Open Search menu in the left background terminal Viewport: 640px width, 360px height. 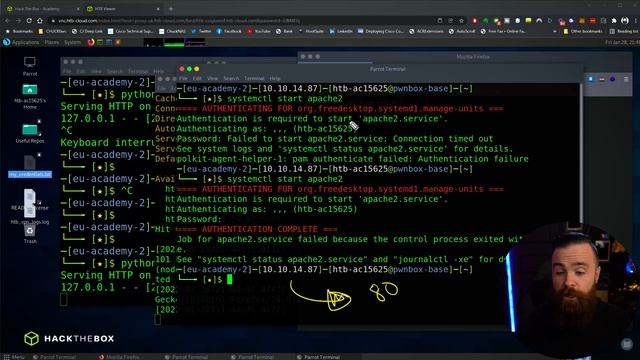pos(115,71)
